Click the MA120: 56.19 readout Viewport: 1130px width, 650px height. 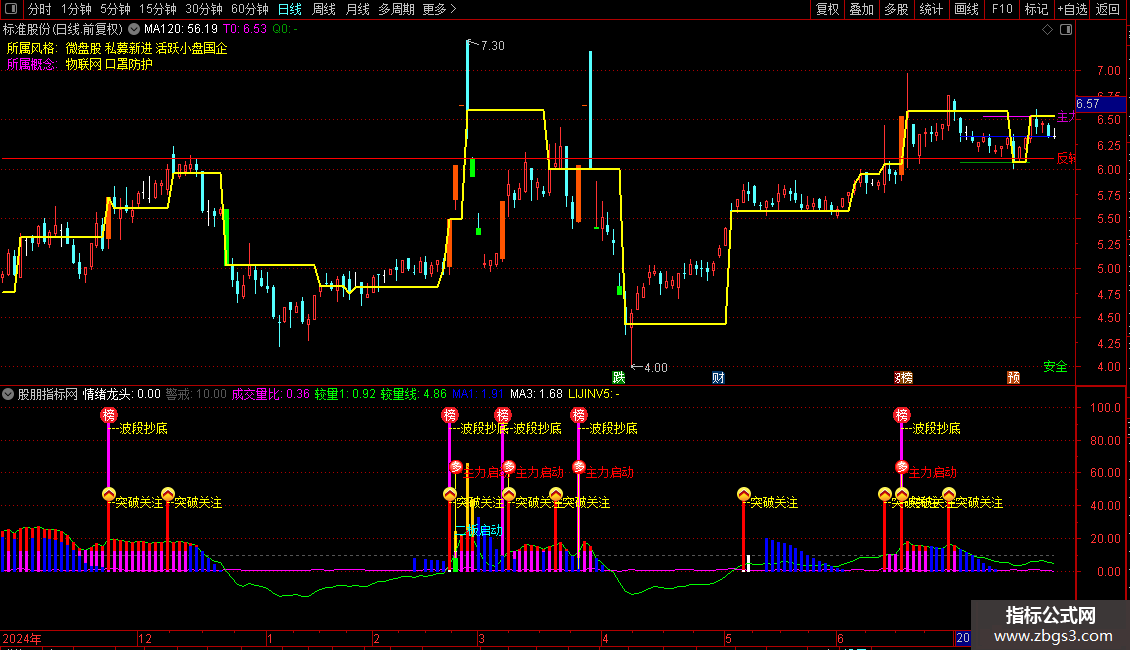point(181,30)
